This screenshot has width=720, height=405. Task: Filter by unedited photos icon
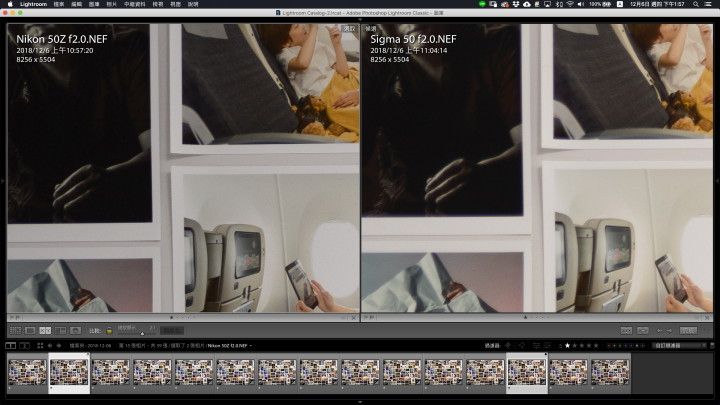click(547, 345)
